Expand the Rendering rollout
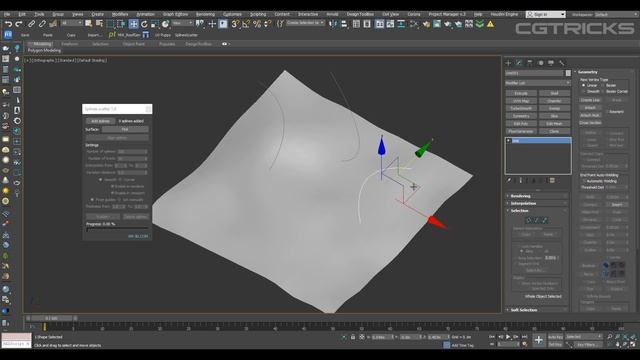This screenshot has height=360, width=640. tap(537, 196)
